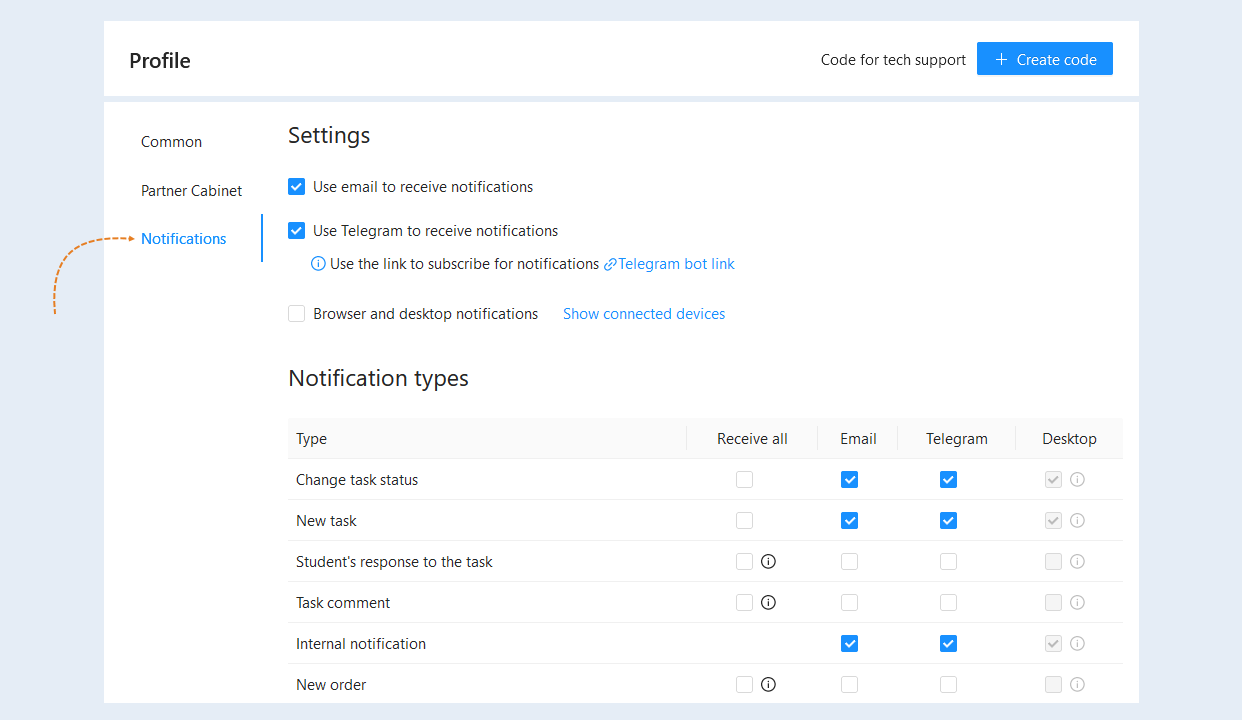Click Internal notification row label
Image resolution: width=1242 pixels, height=720 pixels.
(361, 644)
